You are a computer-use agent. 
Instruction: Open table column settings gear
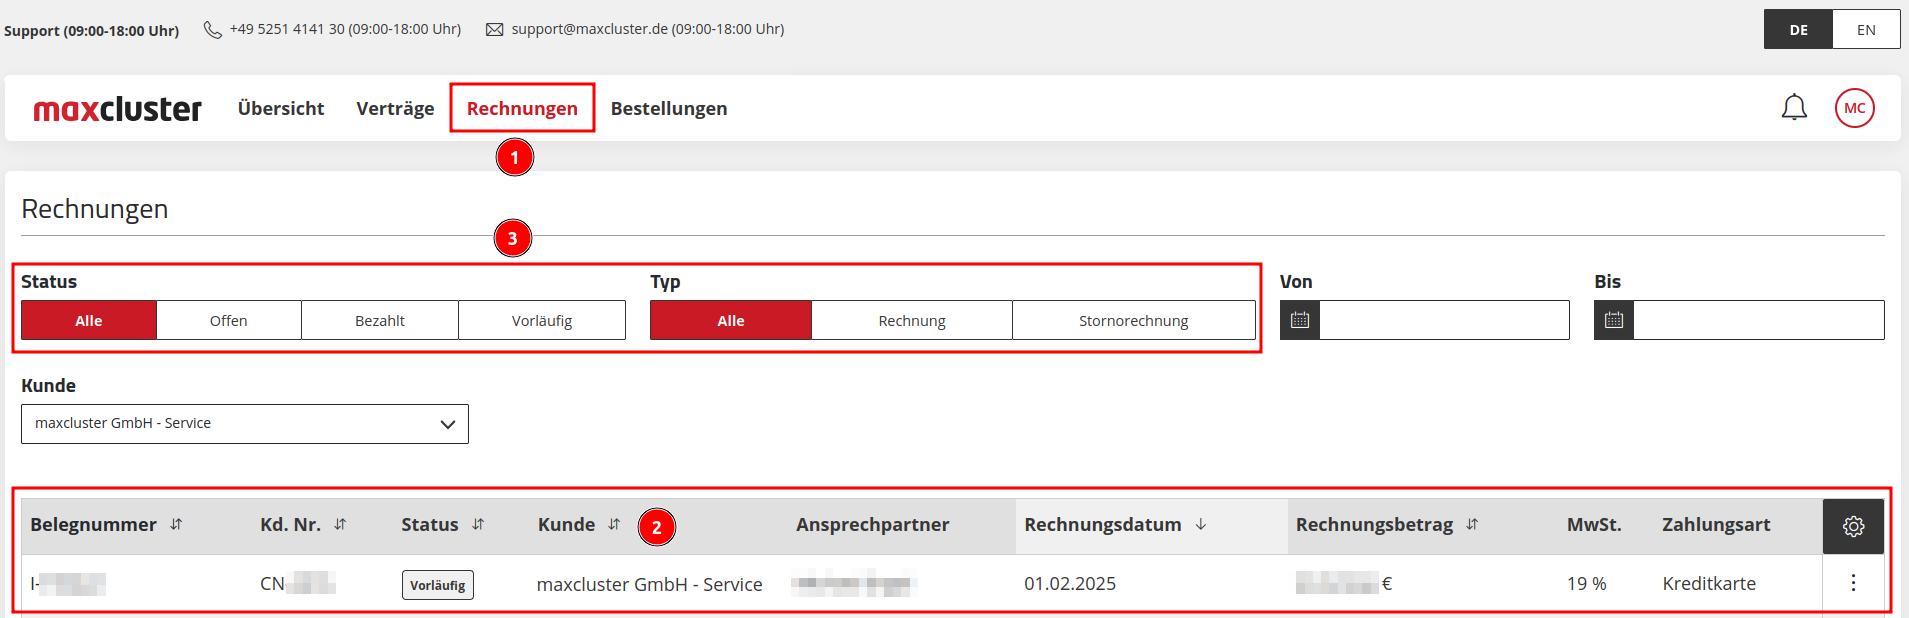tap(1853, 526)
